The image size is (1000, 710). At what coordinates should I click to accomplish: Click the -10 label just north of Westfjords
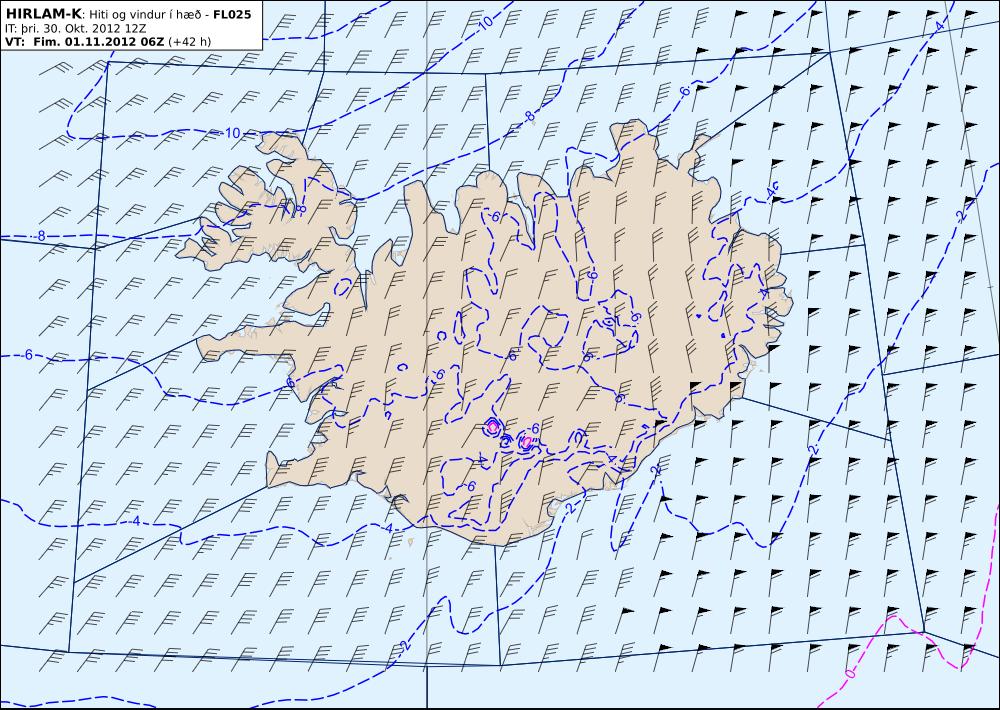(x=231, y=133)
